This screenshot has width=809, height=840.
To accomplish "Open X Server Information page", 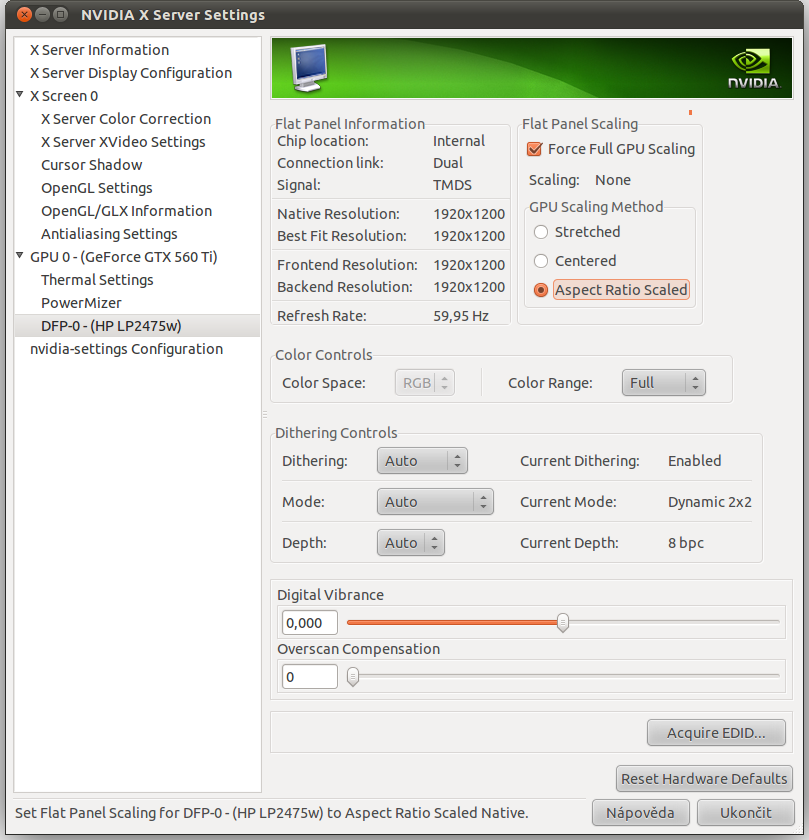I will (100, 50).
